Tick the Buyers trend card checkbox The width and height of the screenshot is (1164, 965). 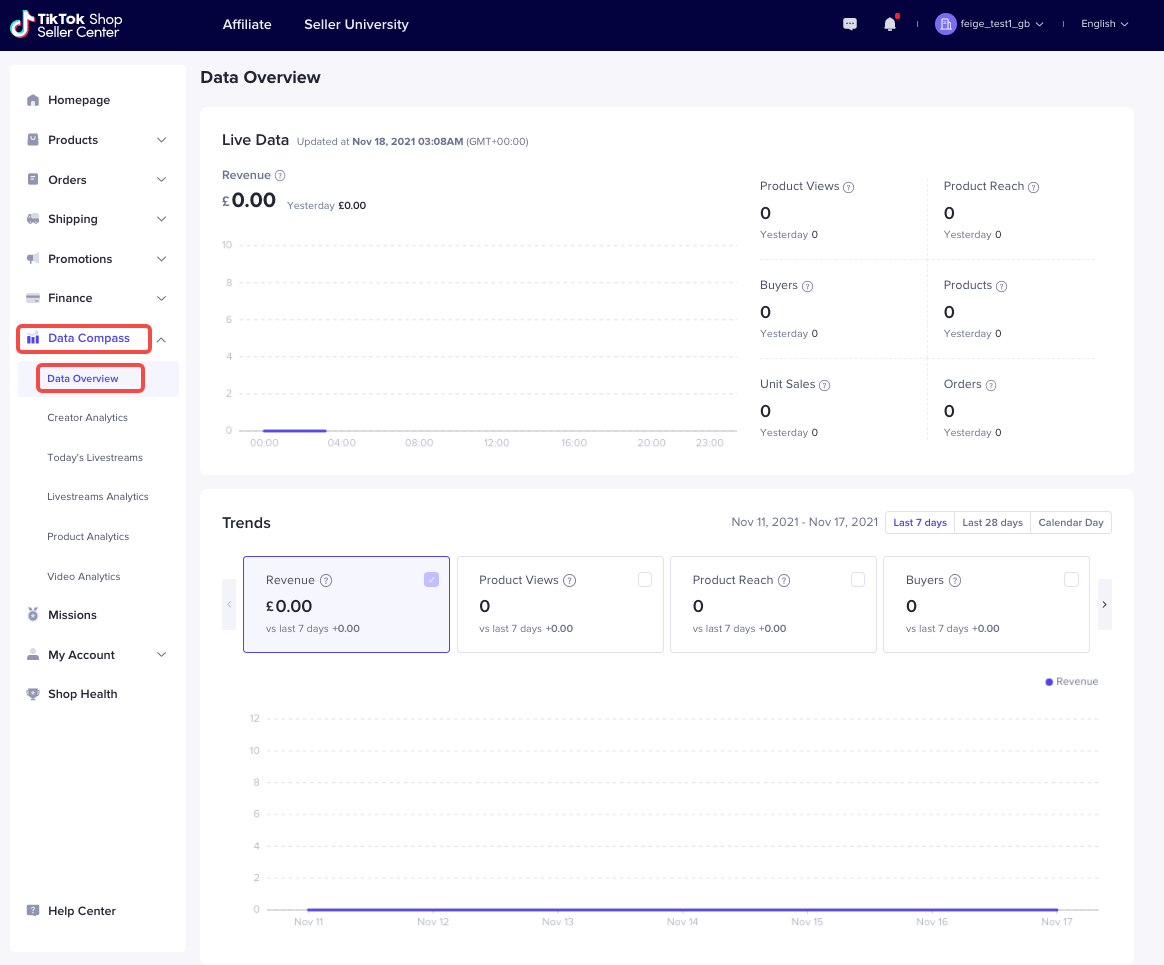(x=1071, y=579)
